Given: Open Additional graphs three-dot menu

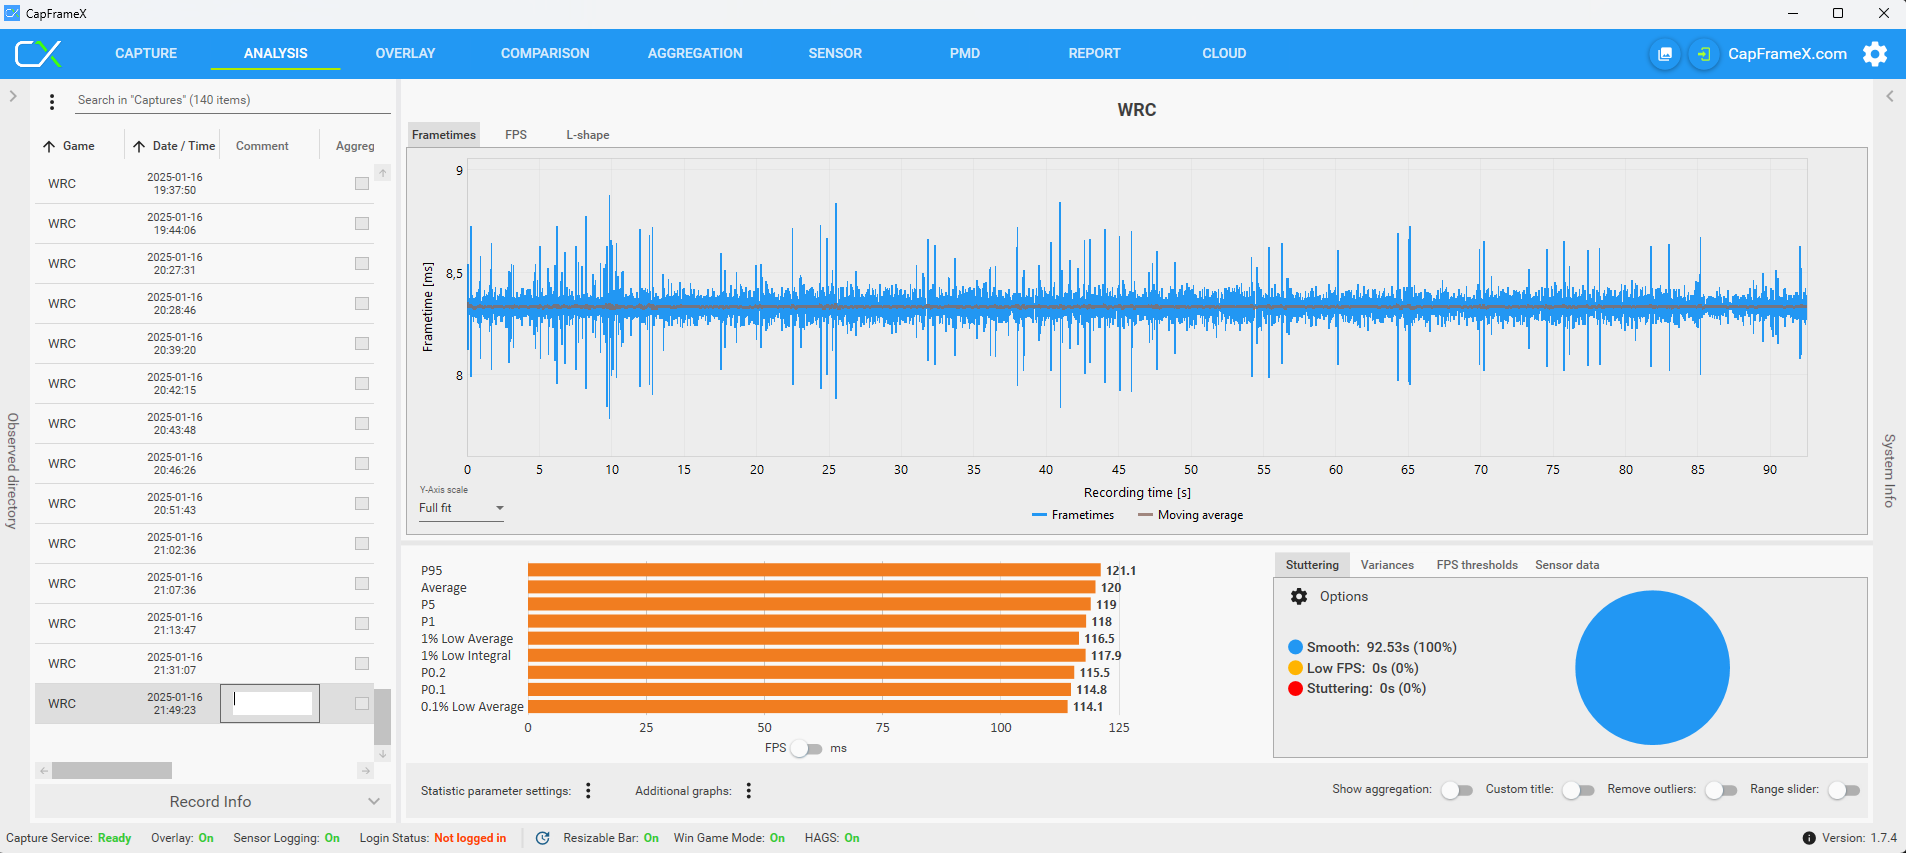Looking at the screenshot, I should click(x=748, y=791).
